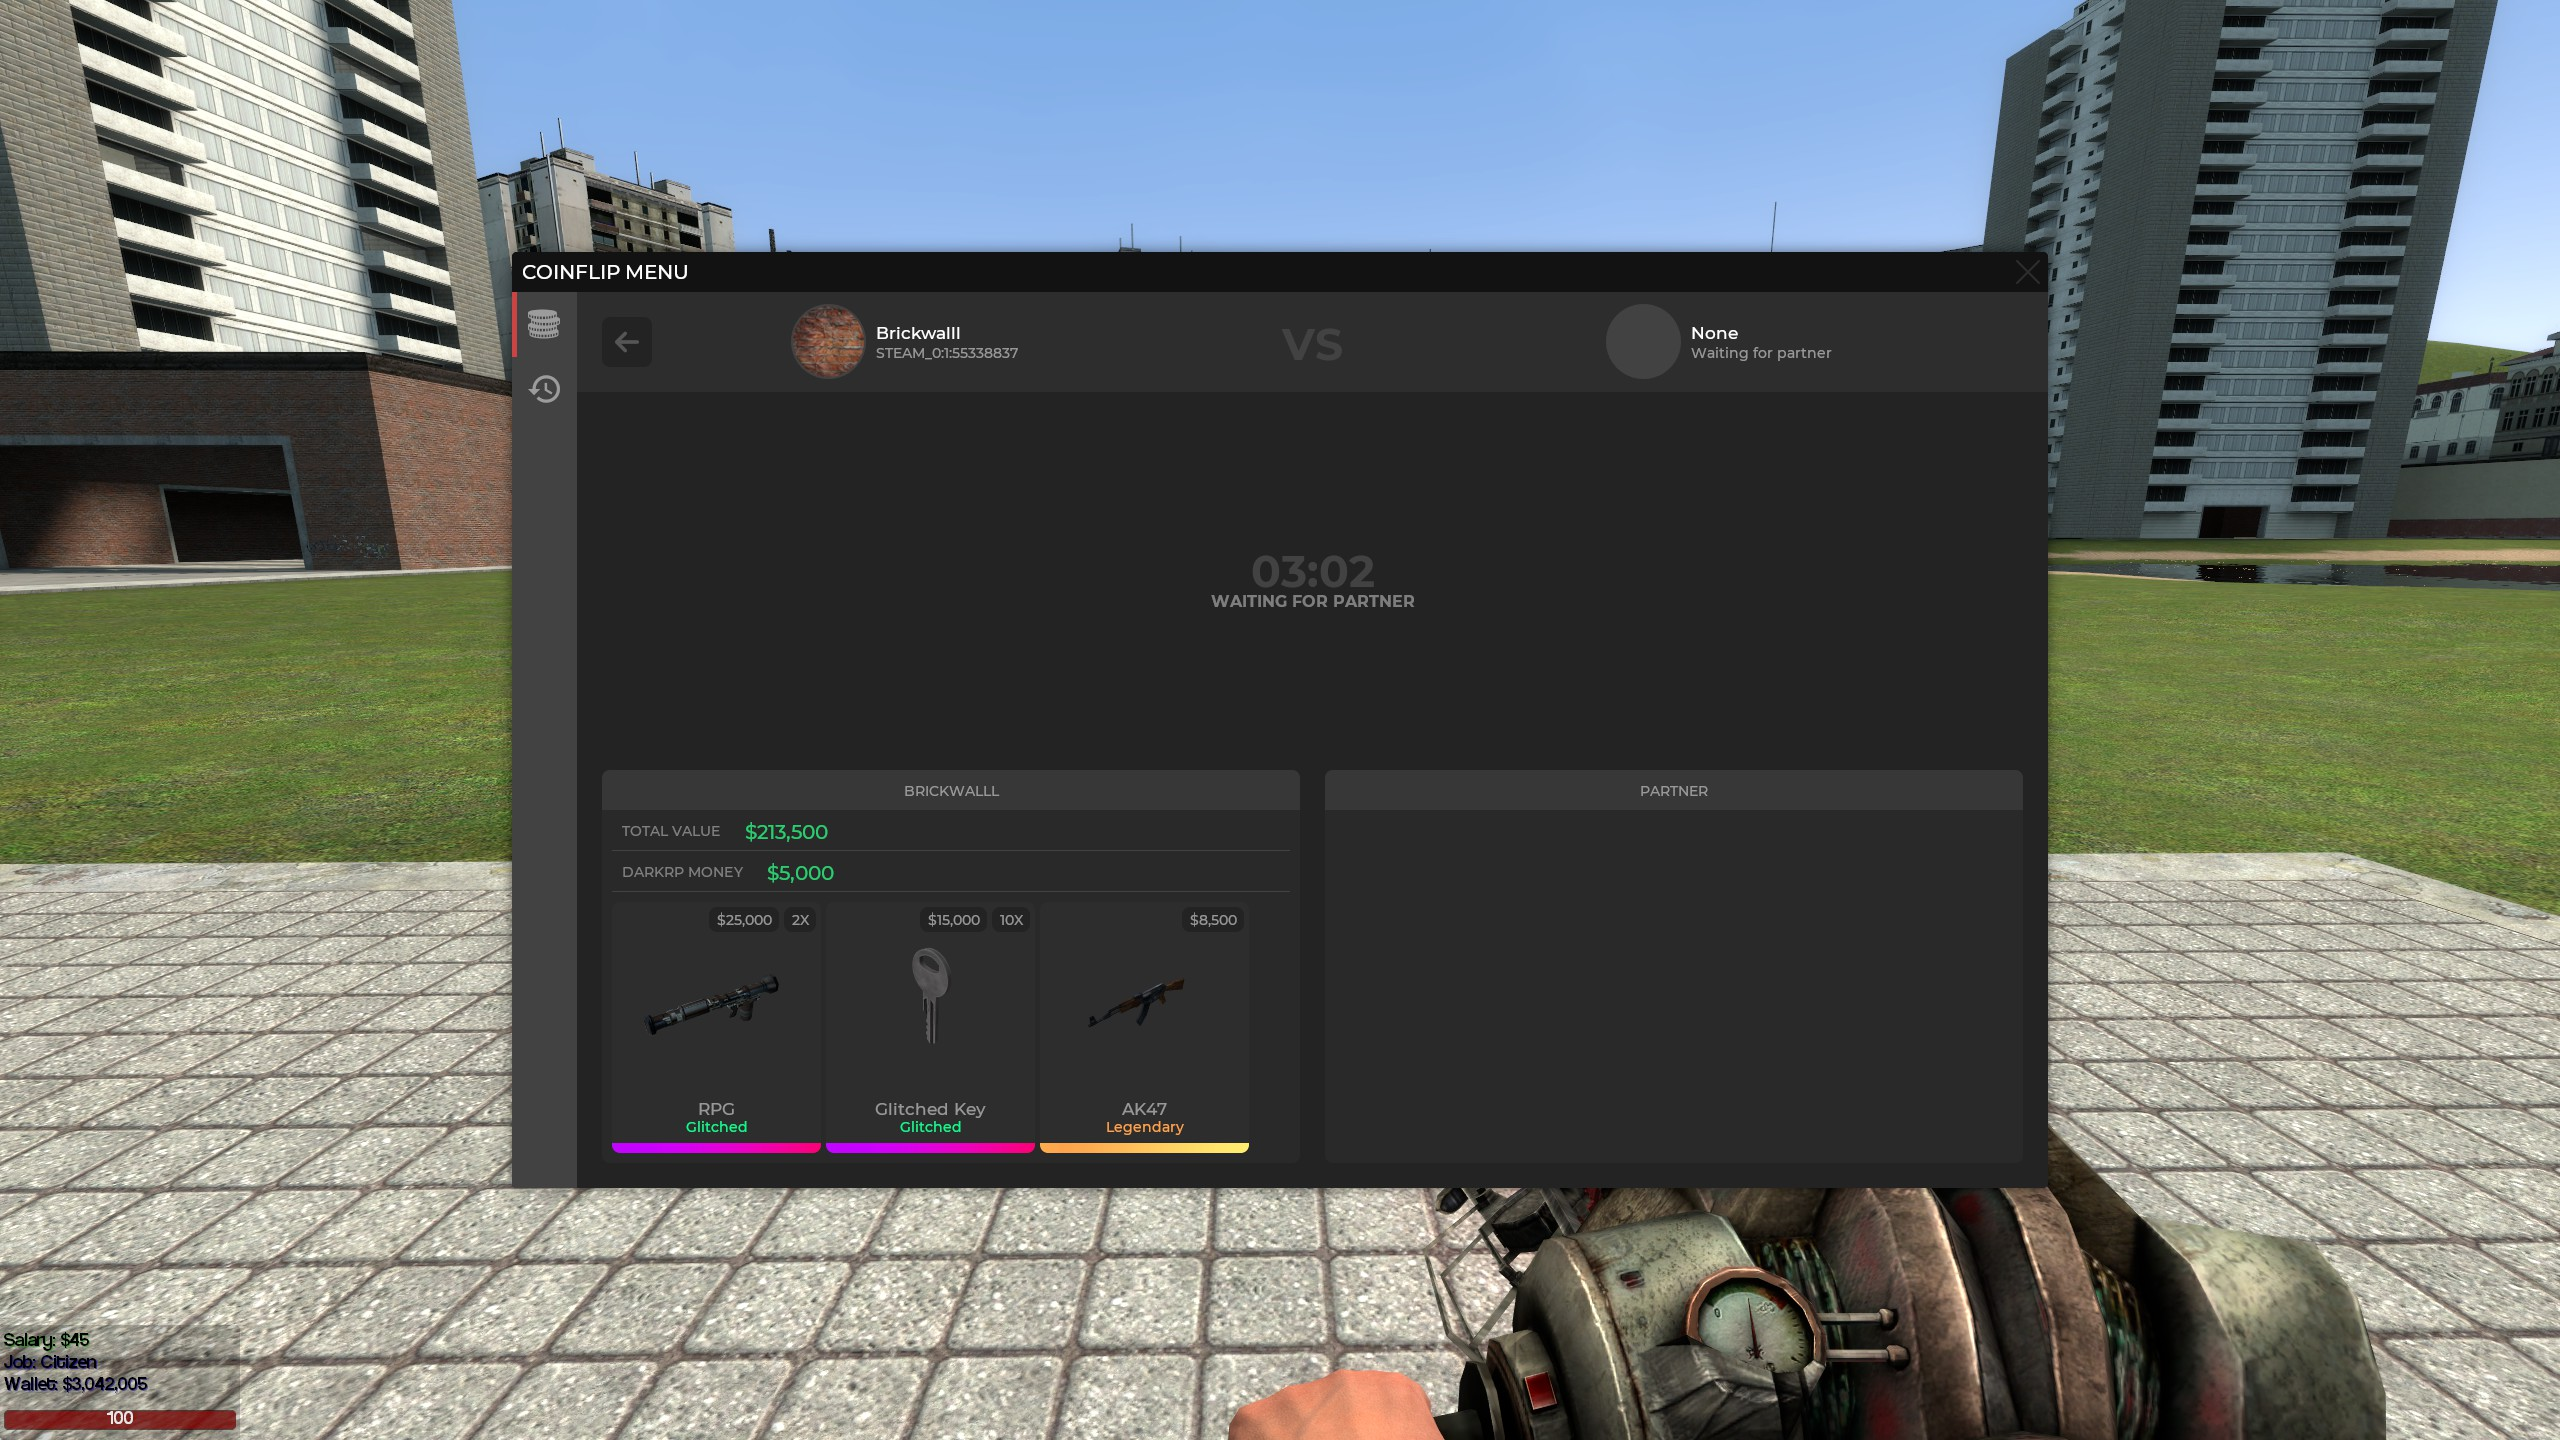Close the Coinflip Menu window
Screen dimensions: 2560x1440
pyautogui.click(x=2027, y=272)
